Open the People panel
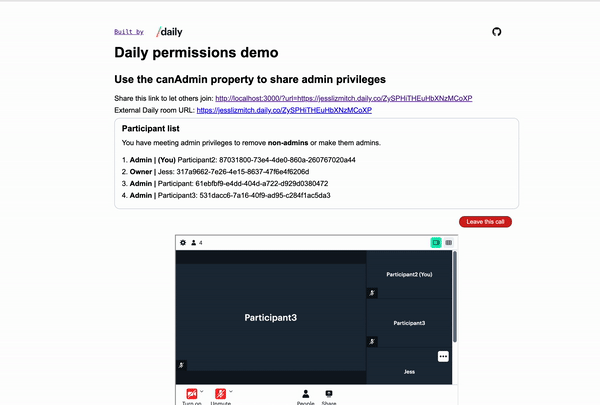 [305, 397]
